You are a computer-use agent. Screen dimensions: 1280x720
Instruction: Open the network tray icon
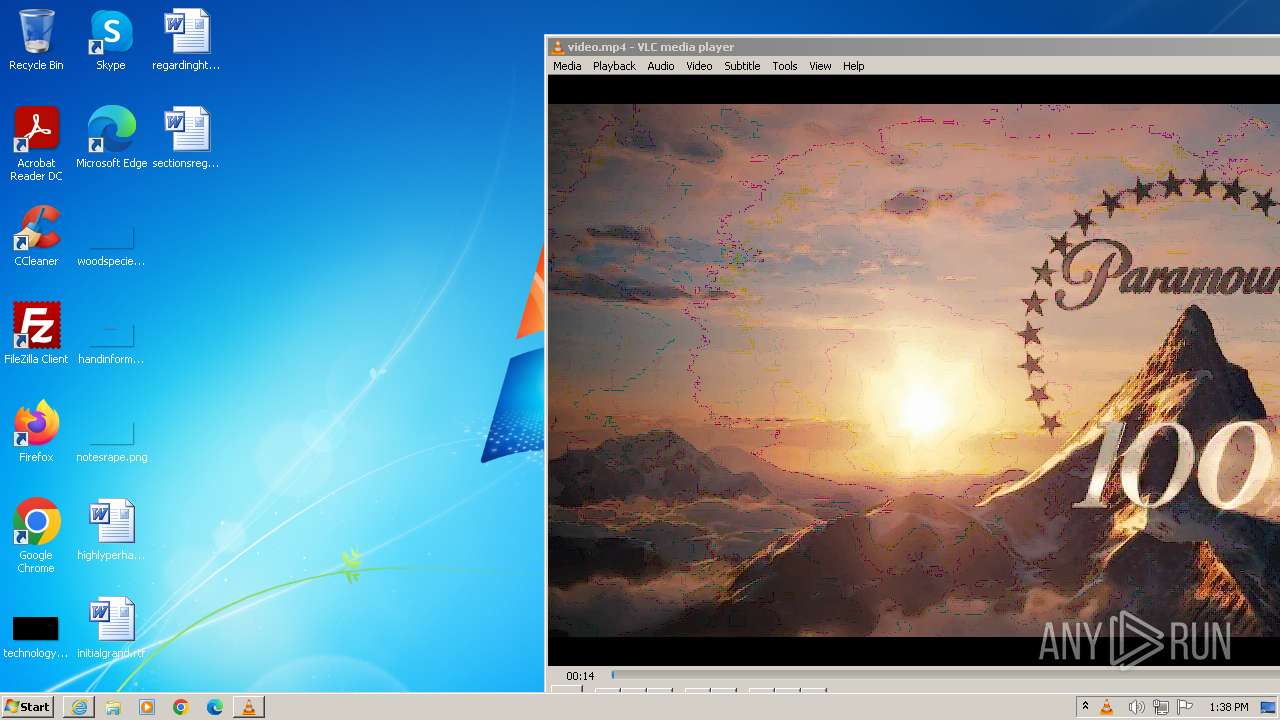tap(1161, 707)
